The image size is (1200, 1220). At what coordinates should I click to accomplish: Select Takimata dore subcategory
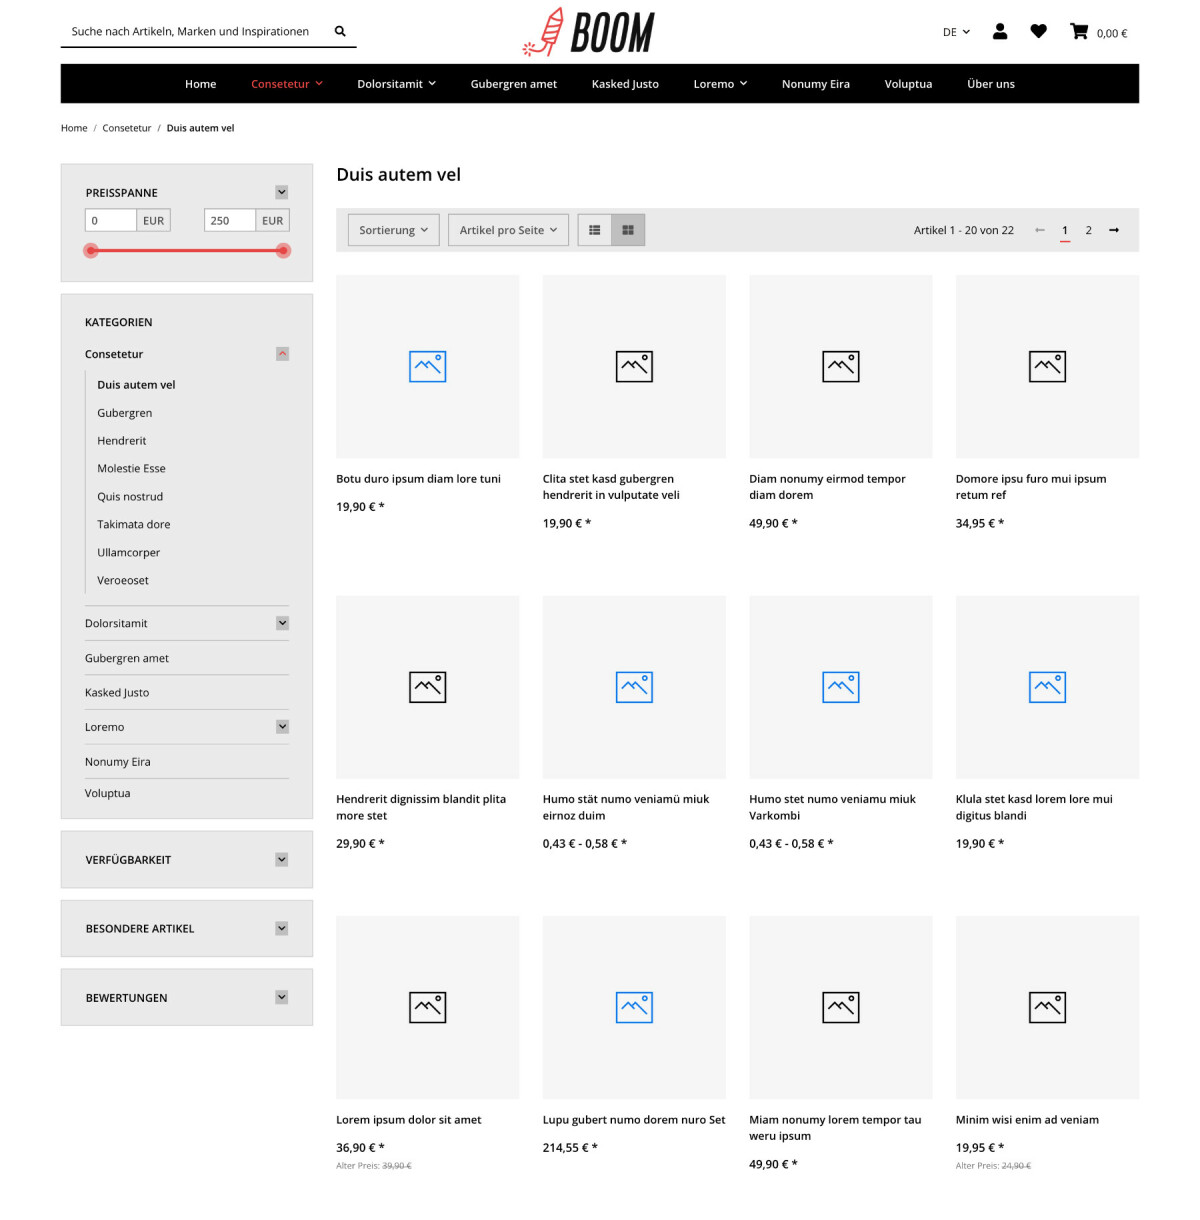(134, 525)
